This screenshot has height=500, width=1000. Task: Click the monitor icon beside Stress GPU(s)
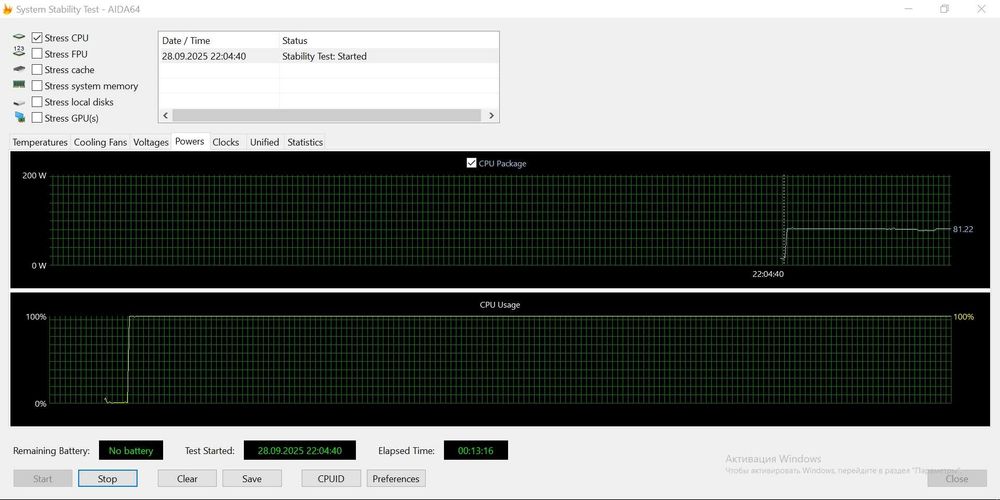pos(20,117)
